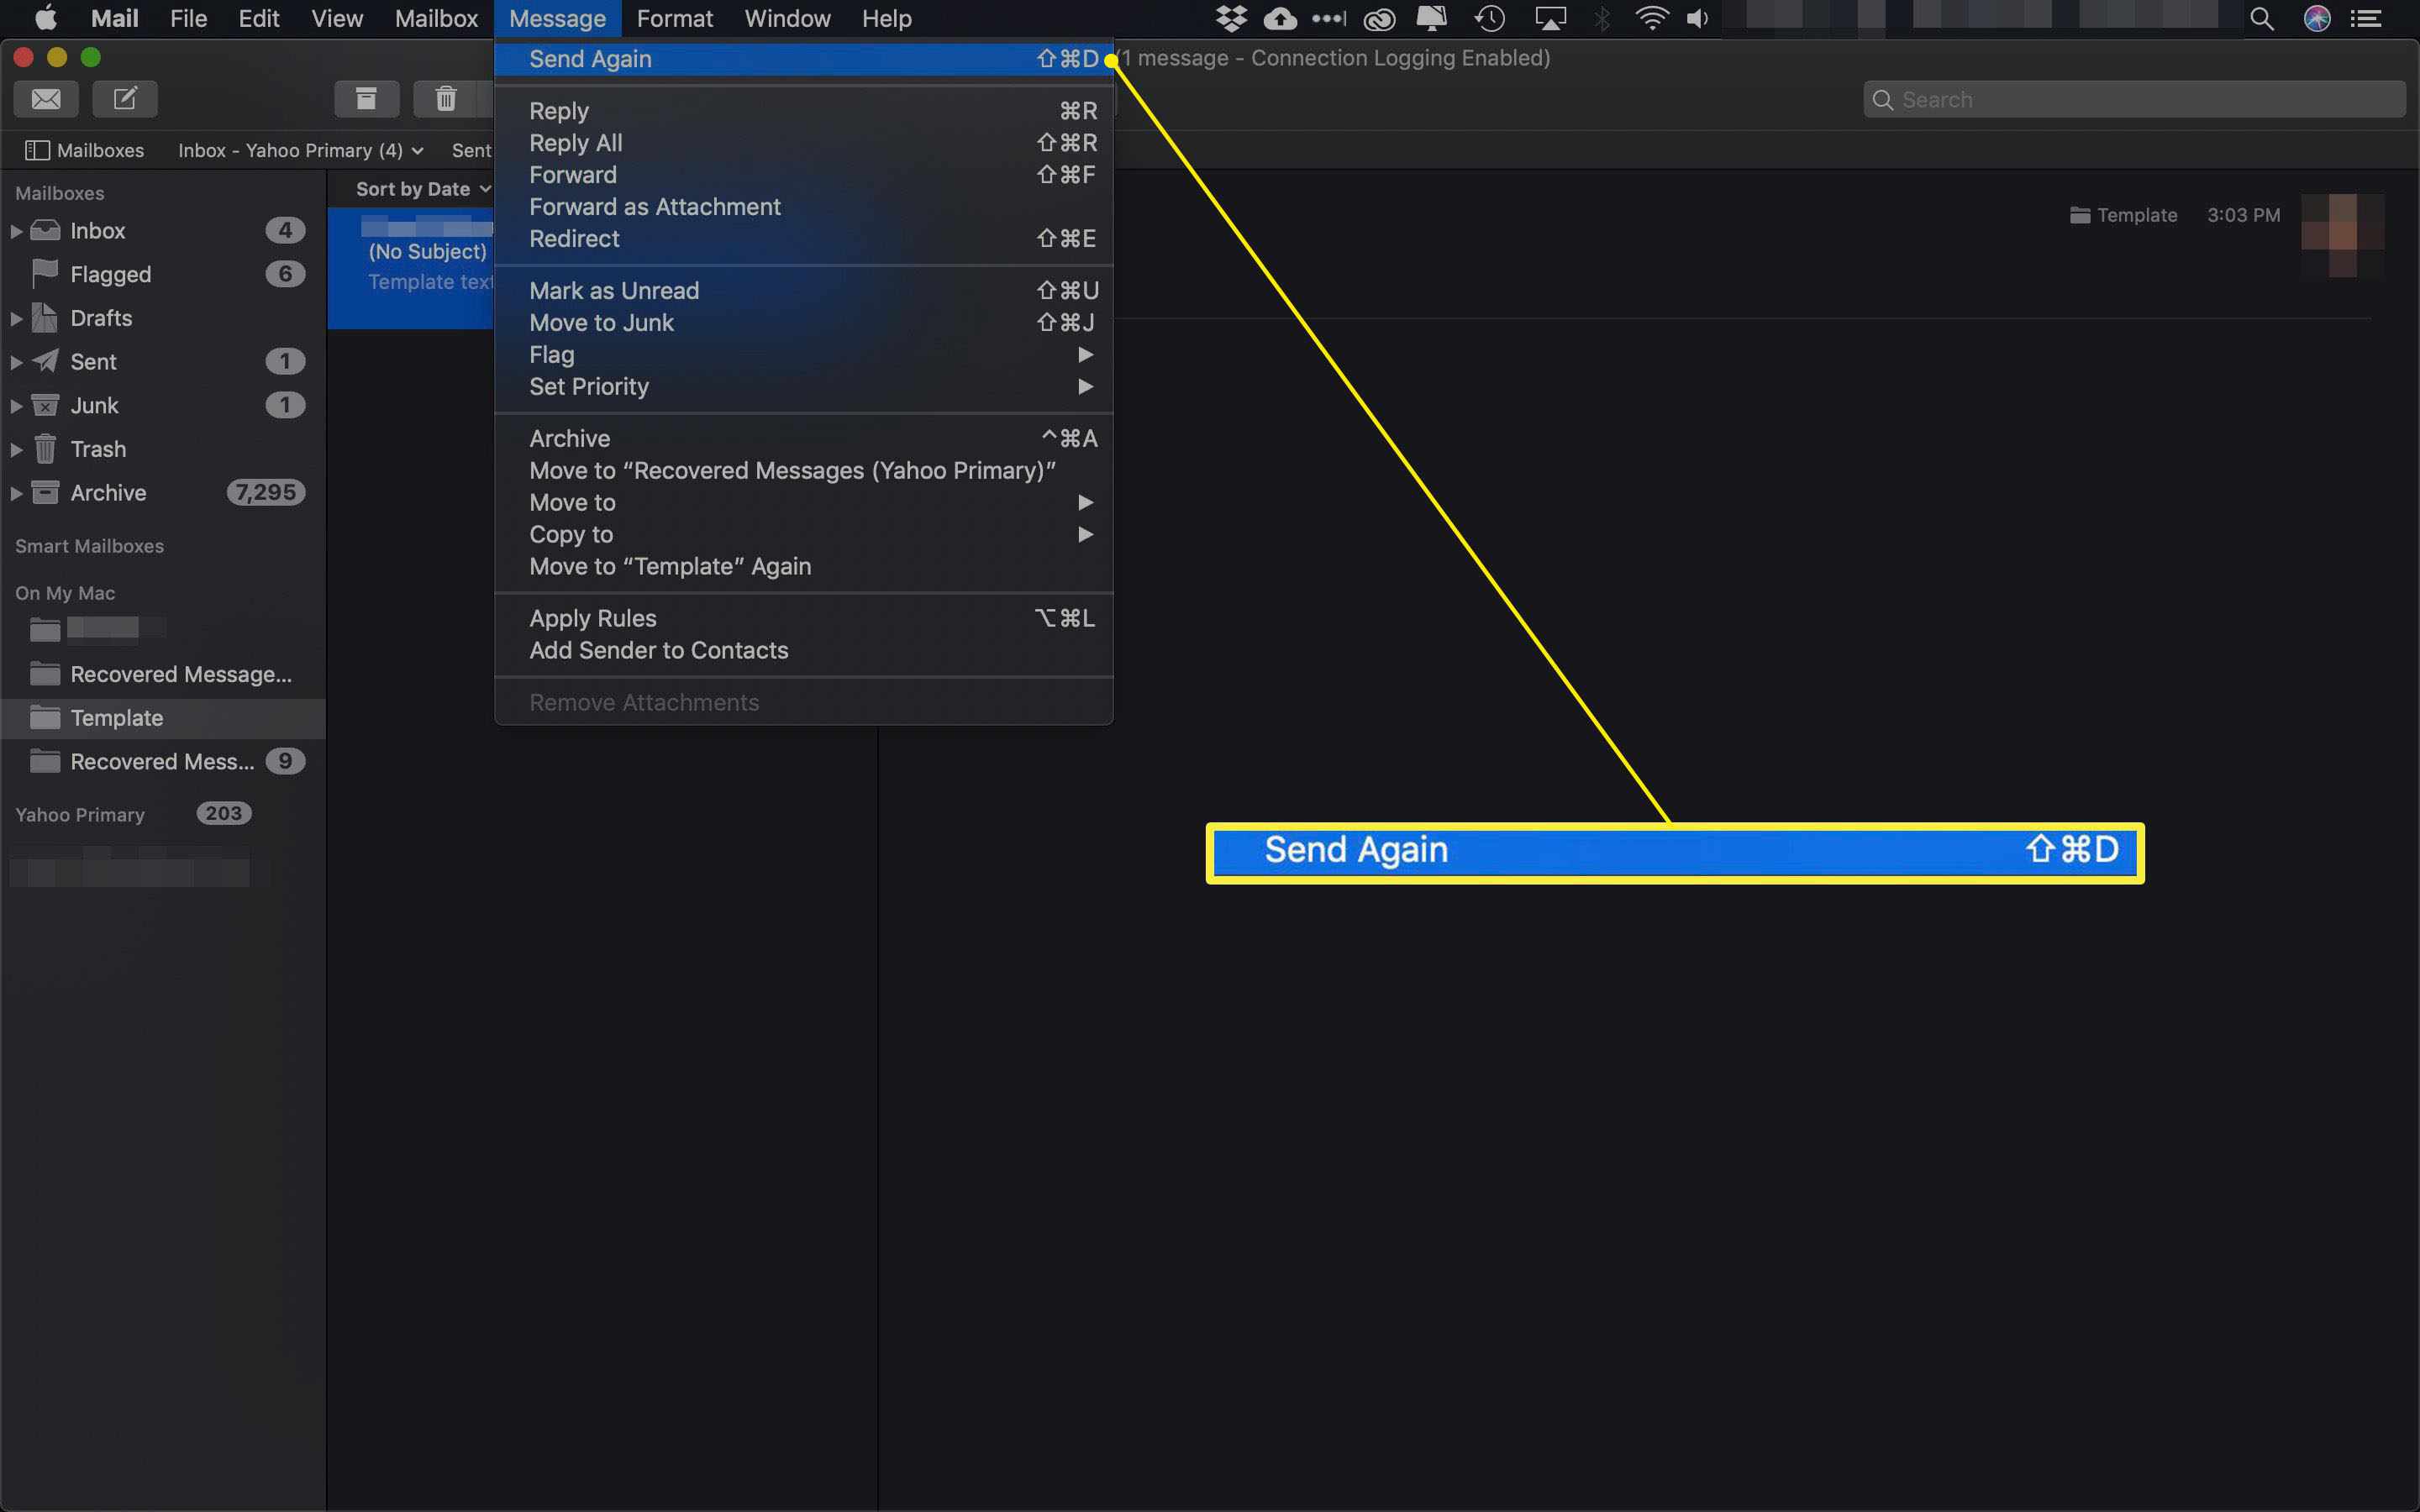Choose Mark as Unread
Image resolution: width=2420 pixels, height=1512 pixels.
[x=804, y=291]
